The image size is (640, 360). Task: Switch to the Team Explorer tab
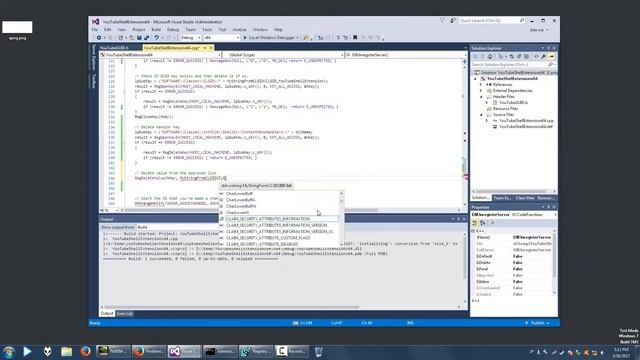(x=502, y=198)
